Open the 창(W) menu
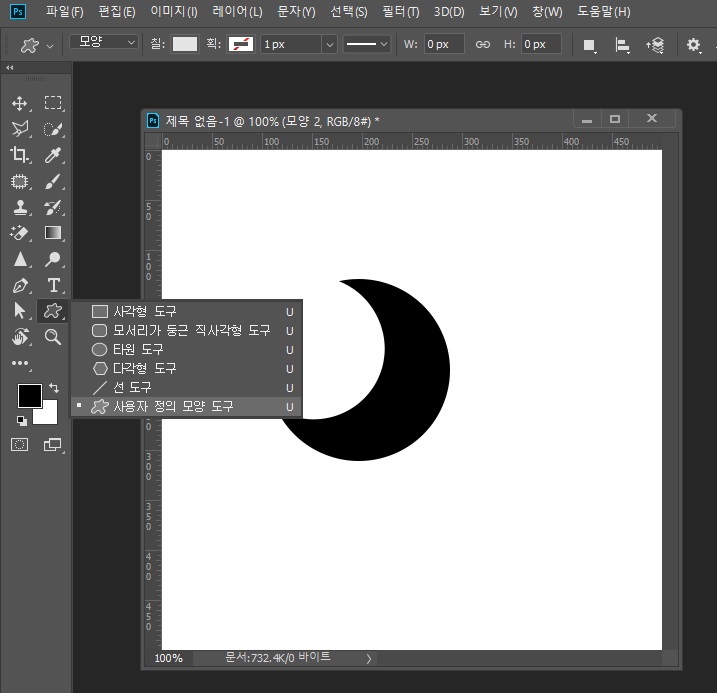 pos(547,11)
